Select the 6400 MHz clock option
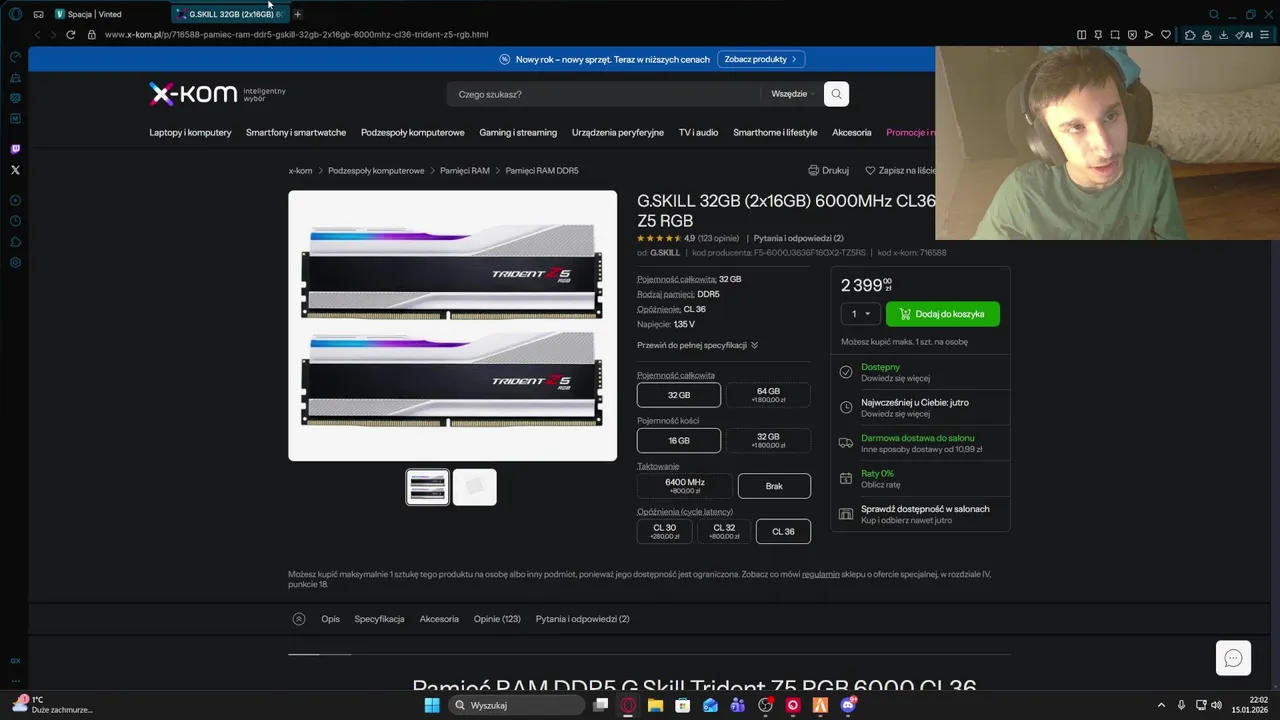Image resolution: width=1280 pixels, height=720 pixels. click(x=685, y=486)
